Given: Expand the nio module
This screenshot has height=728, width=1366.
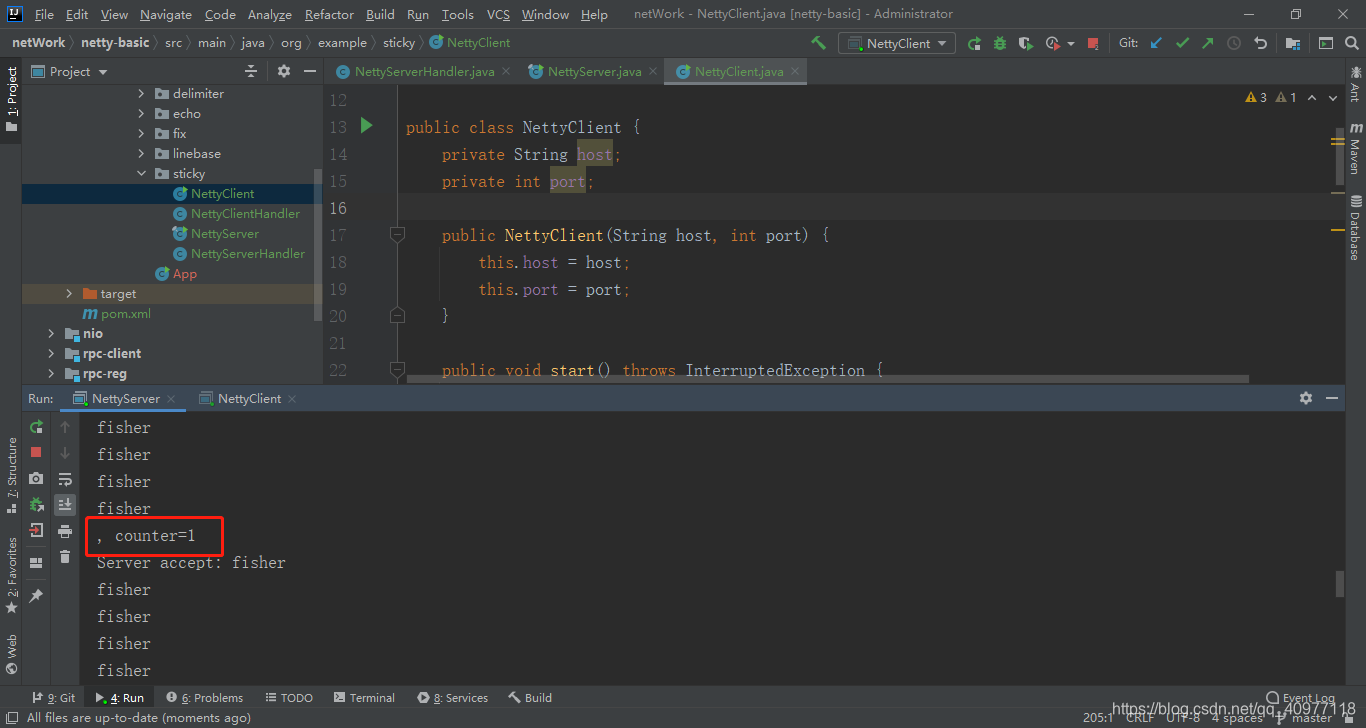Looking at the screenshot, I should click(51, 333).
